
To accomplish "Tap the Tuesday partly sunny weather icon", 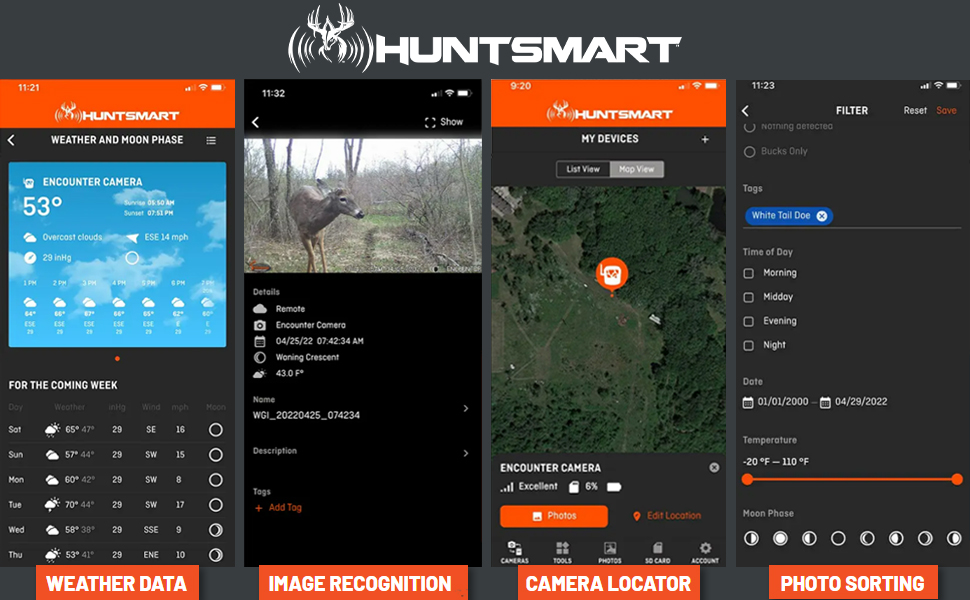I will pyautogui.click(x=53, y=505).
